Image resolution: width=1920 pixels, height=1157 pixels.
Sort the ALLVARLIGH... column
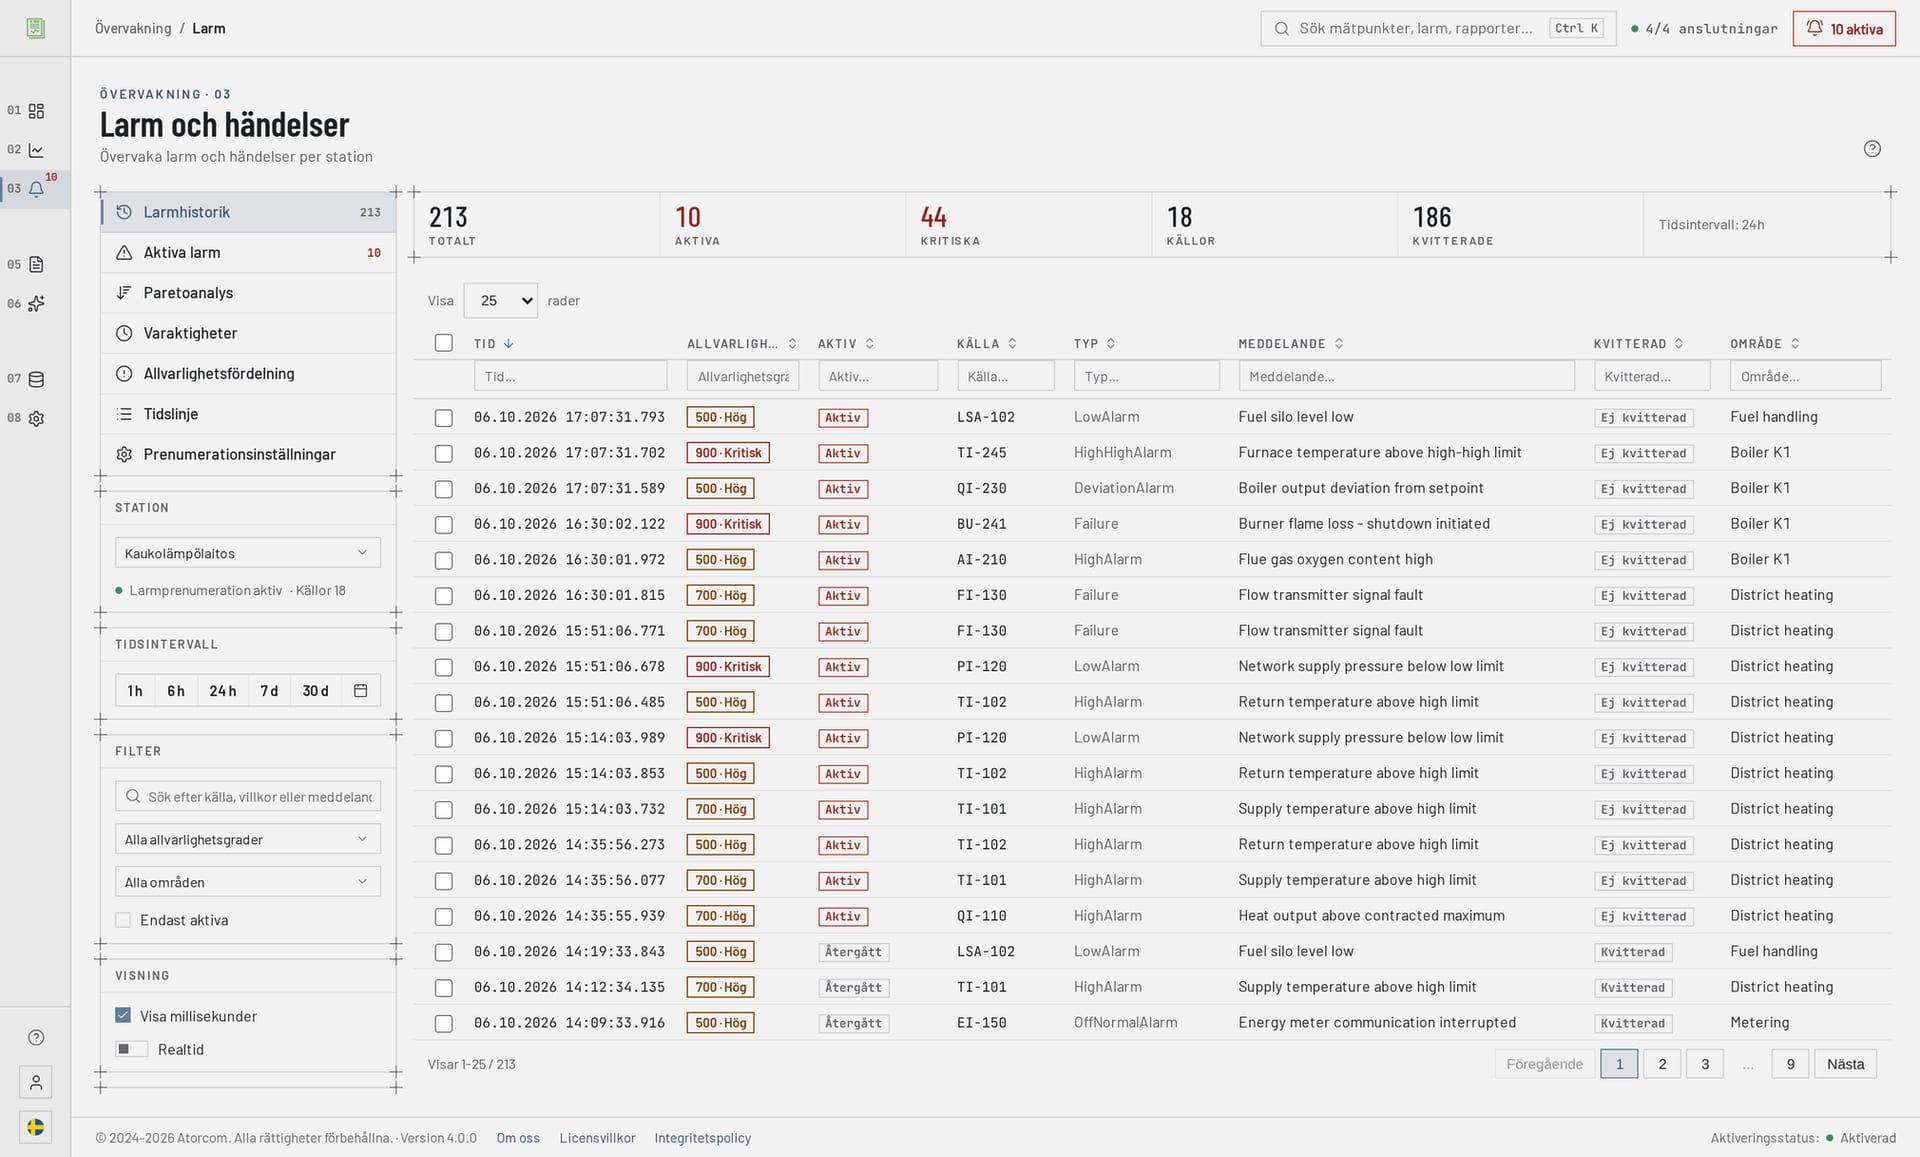tap(792, 344)
